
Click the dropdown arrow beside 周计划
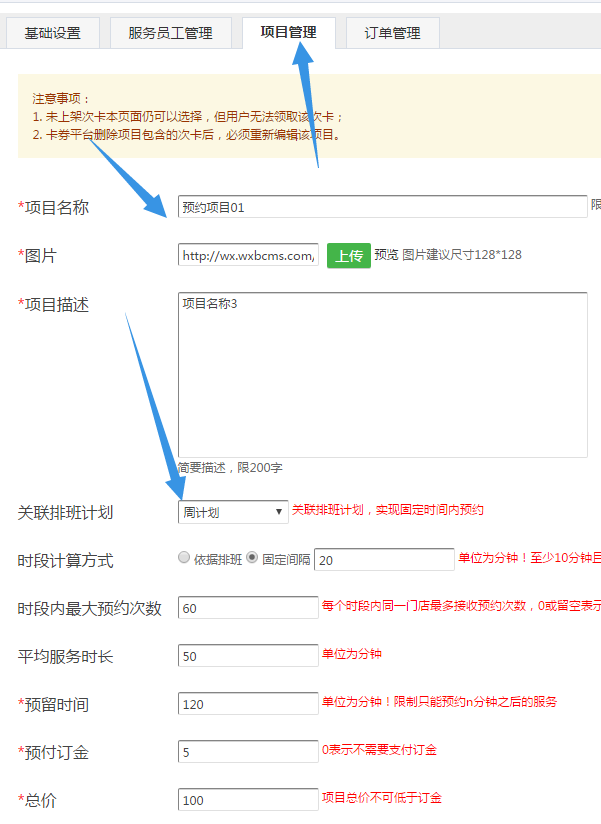pos(278,512)
